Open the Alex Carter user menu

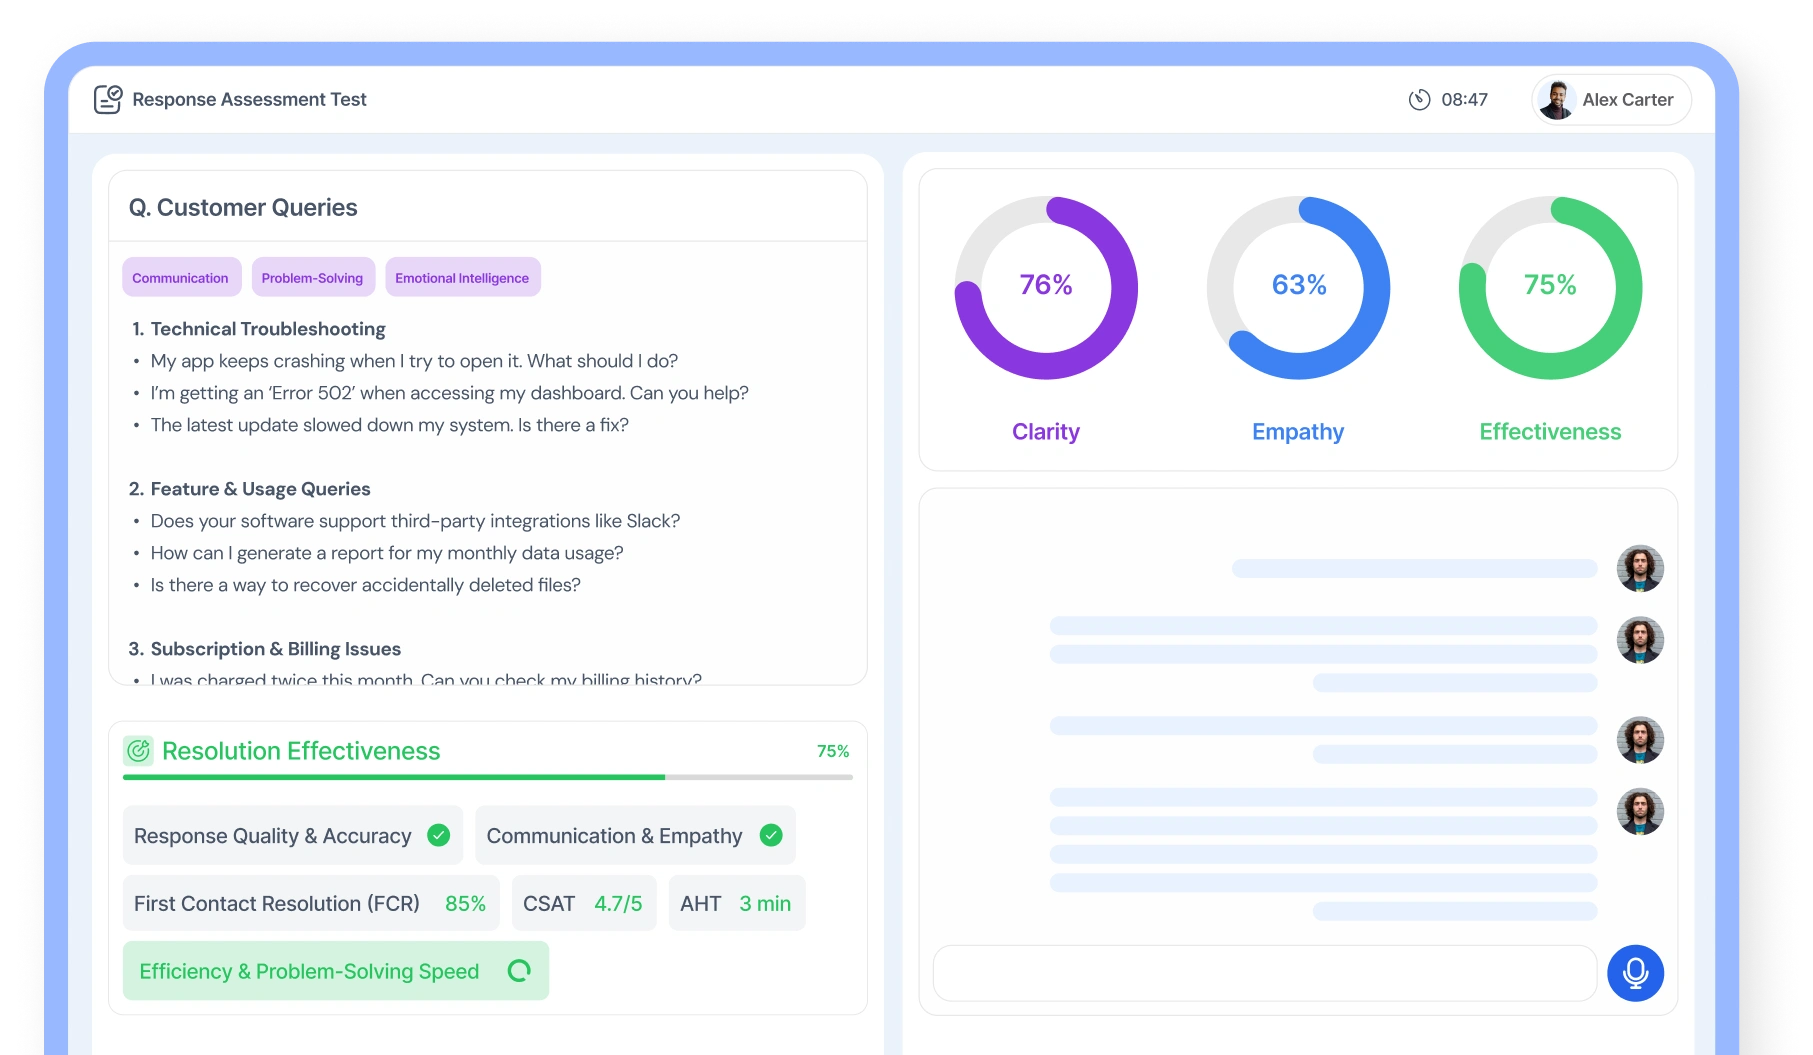click(x=1611, y=100)
